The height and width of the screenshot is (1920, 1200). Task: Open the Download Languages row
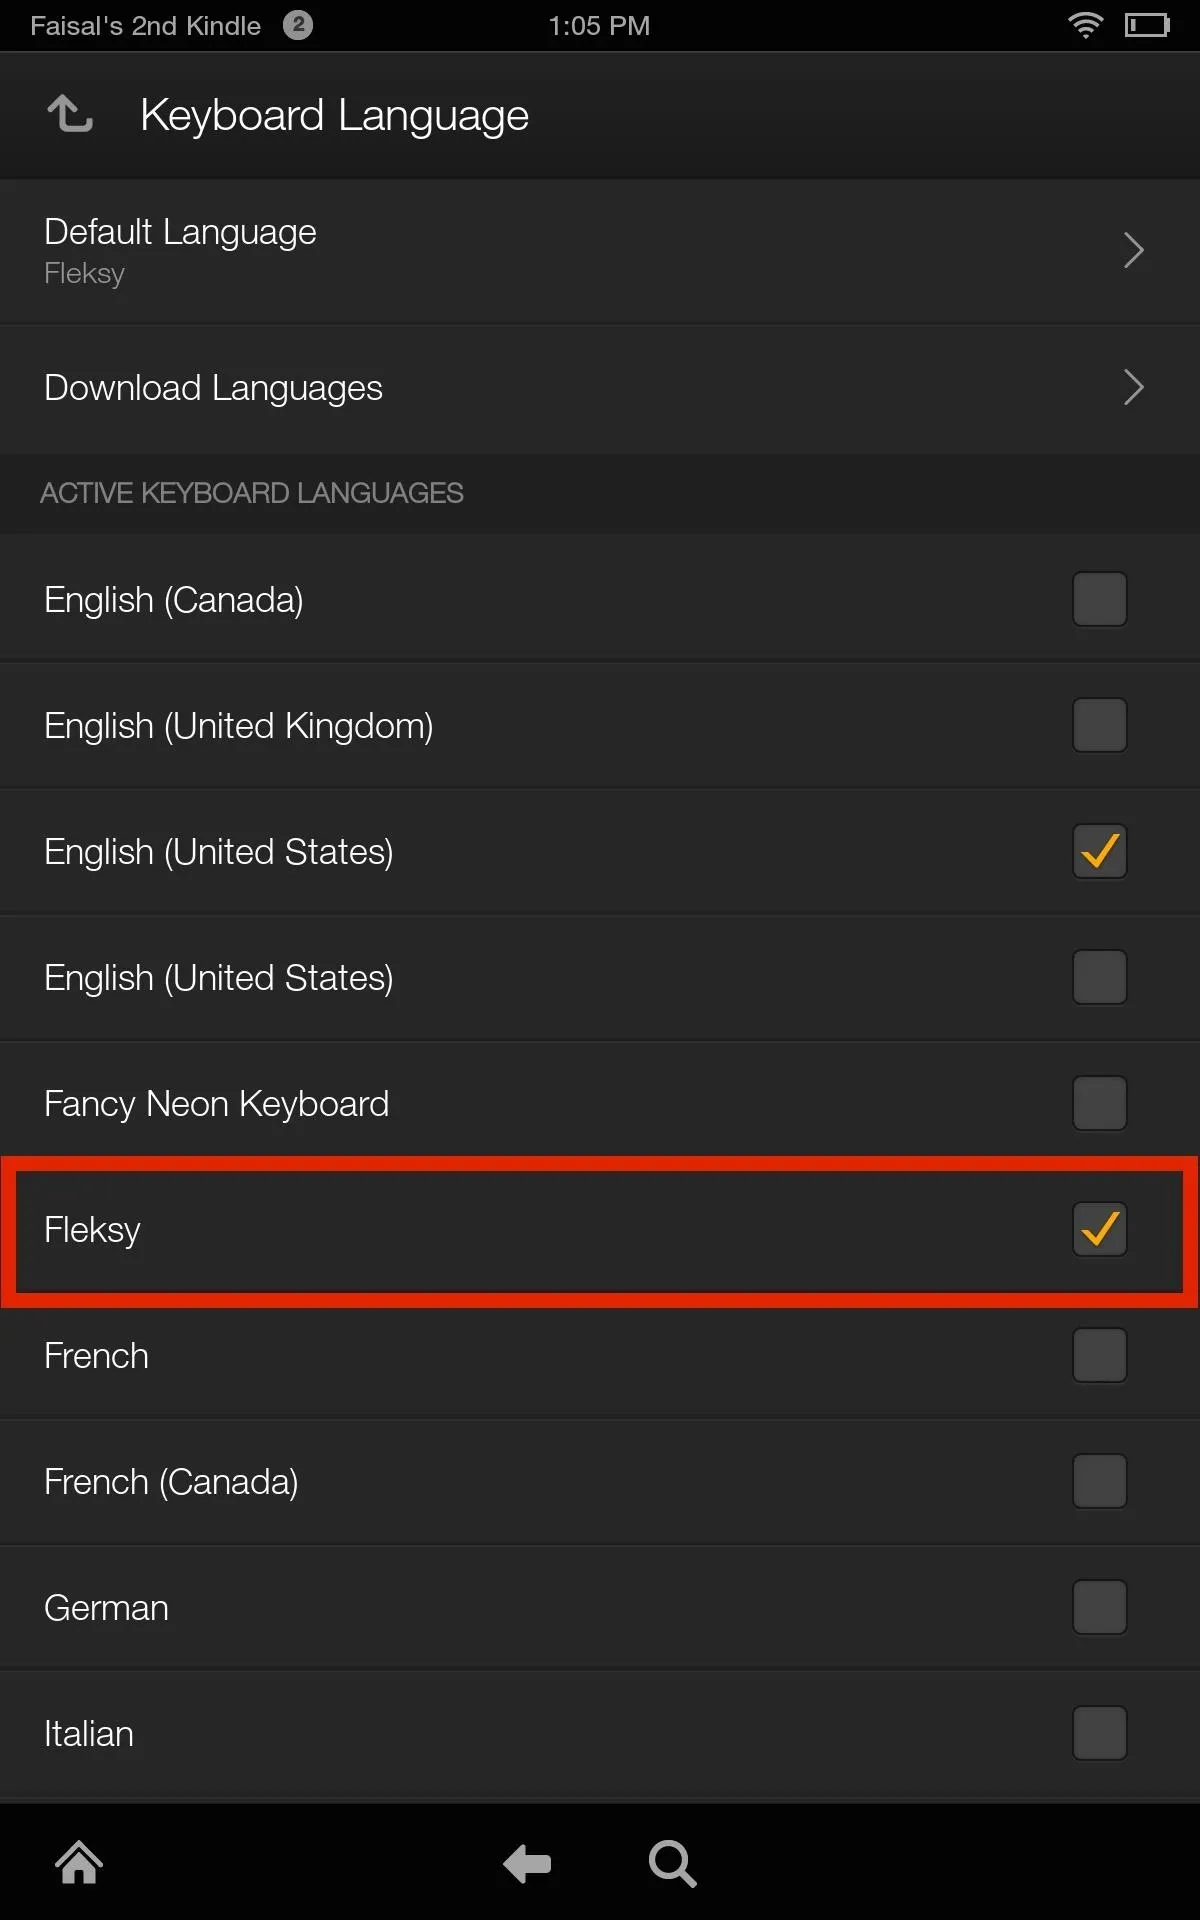click(600, 389)
